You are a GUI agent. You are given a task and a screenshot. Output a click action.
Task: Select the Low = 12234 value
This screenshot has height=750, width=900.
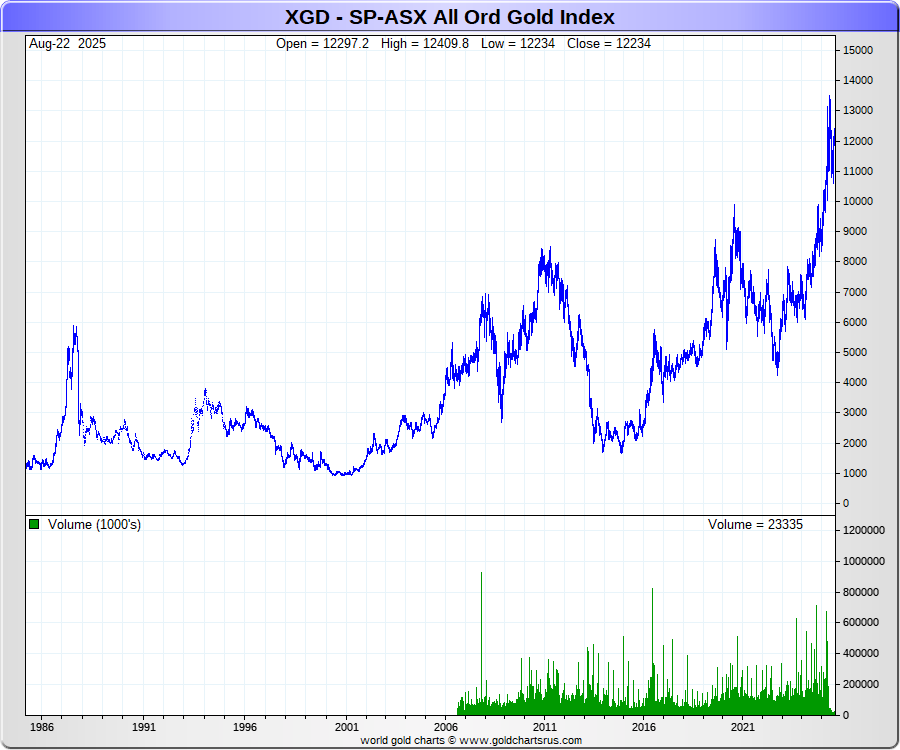[518, 44]
